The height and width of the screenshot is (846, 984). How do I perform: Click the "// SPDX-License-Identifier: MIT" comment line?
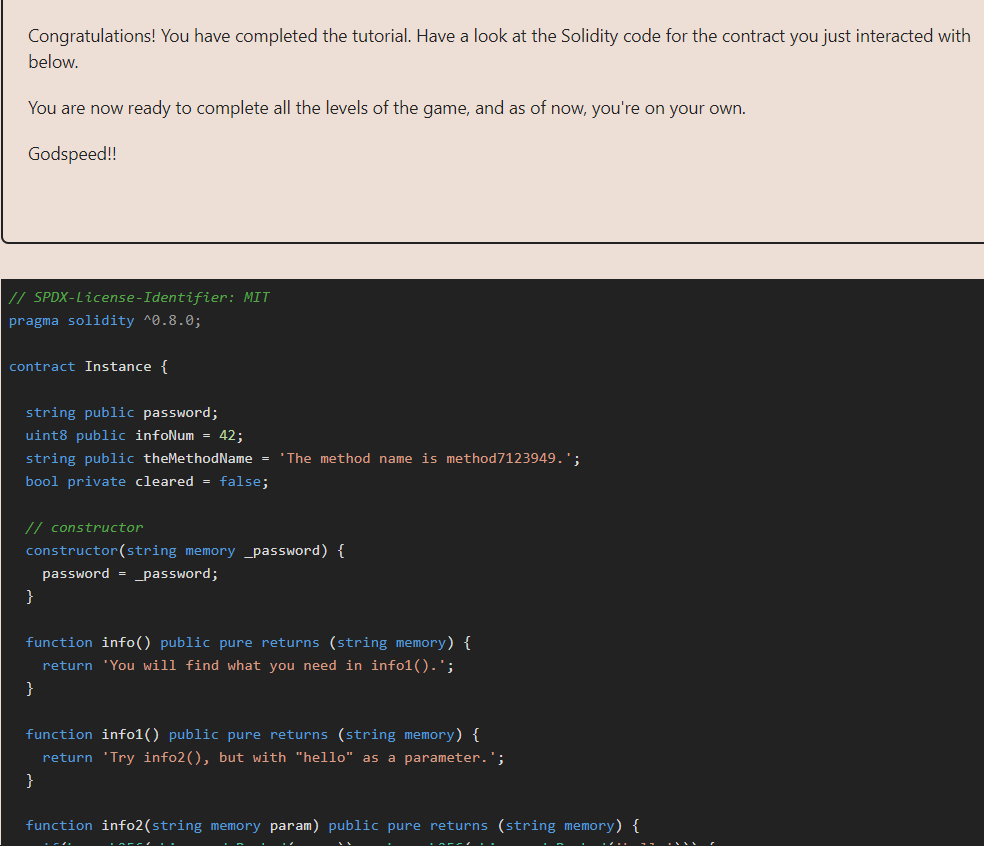coord(139,297)
